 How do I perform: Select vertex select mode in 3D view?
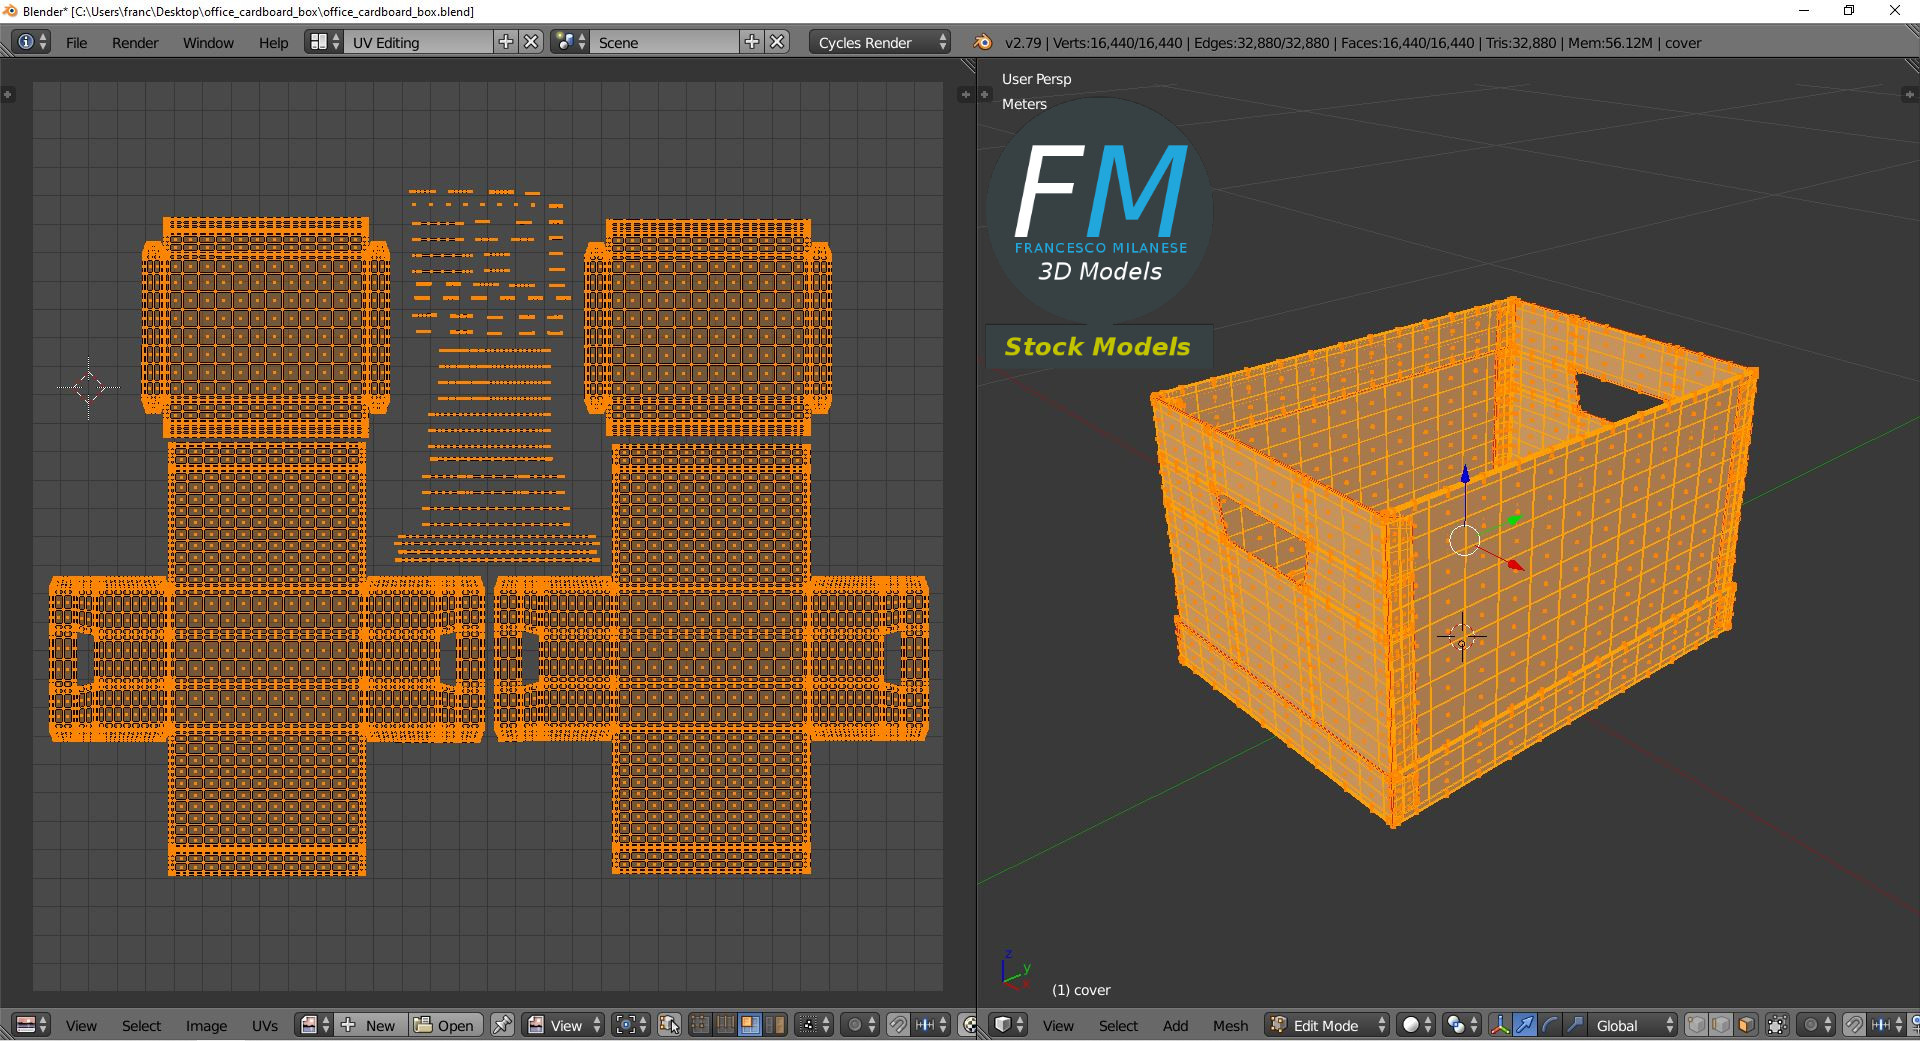(1696, 1025)
